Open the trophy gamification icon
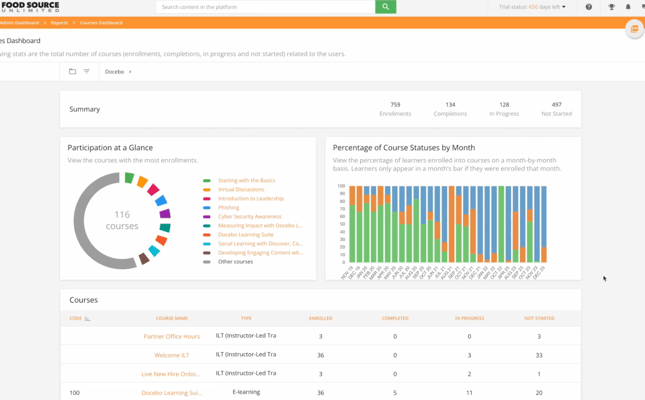This screenshot has width=645, height=400. point(611,7)
